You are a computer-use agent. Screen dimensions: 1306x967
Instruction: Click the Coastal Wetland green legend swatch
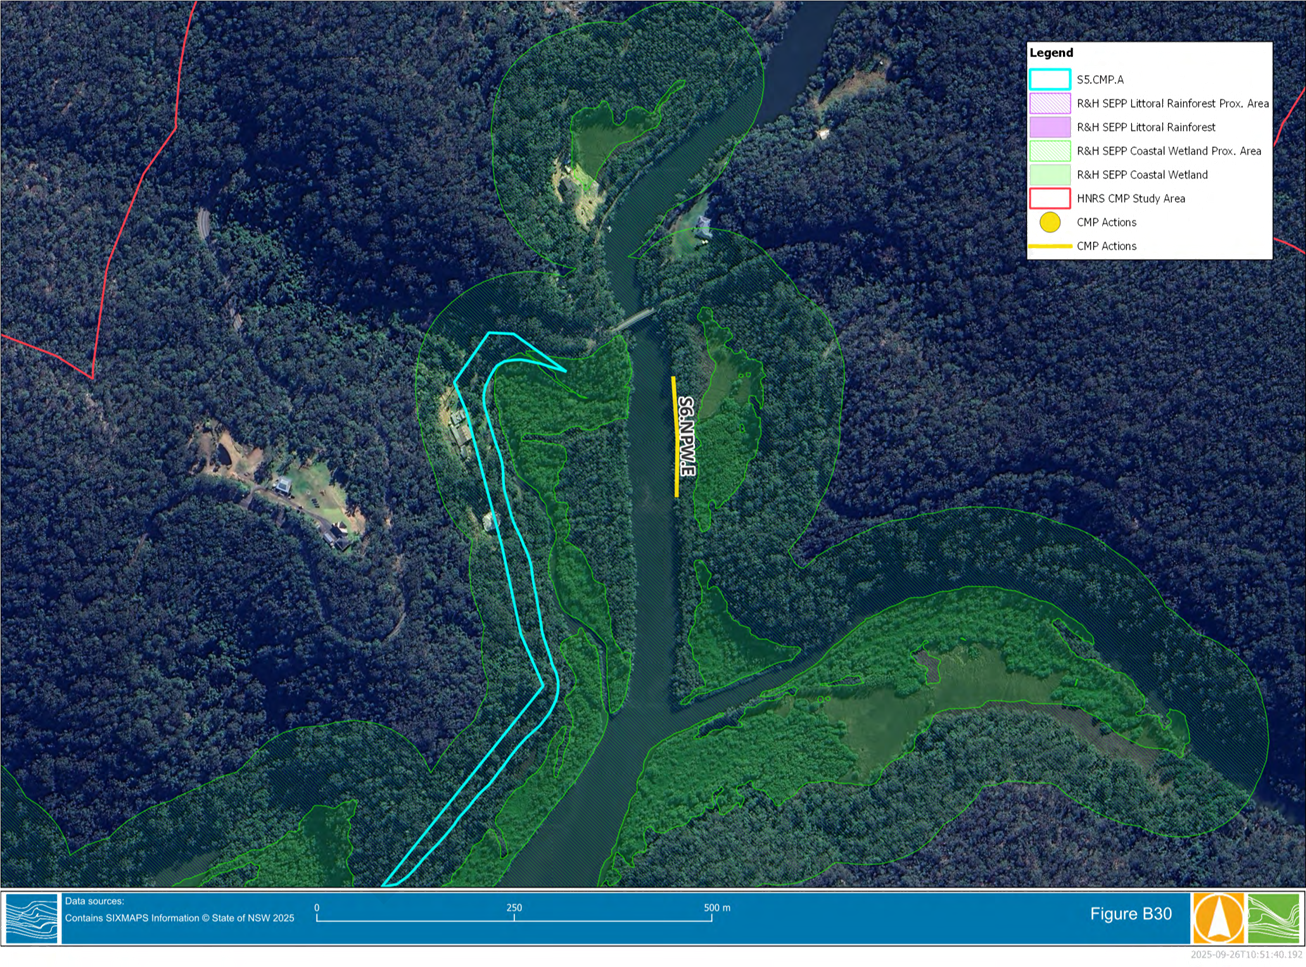1050,175
